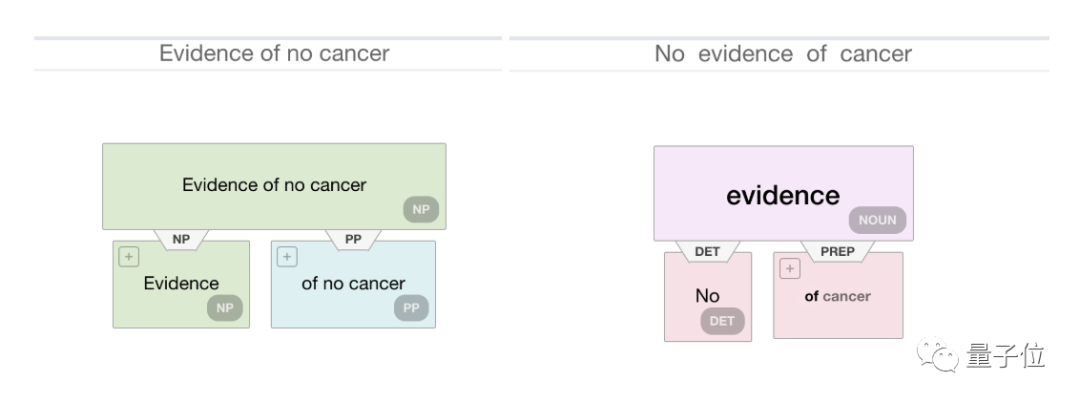This screenshot has width=1080, height=403.
Task: Select the NP connector label tab
Action: [x=181, y=240]
